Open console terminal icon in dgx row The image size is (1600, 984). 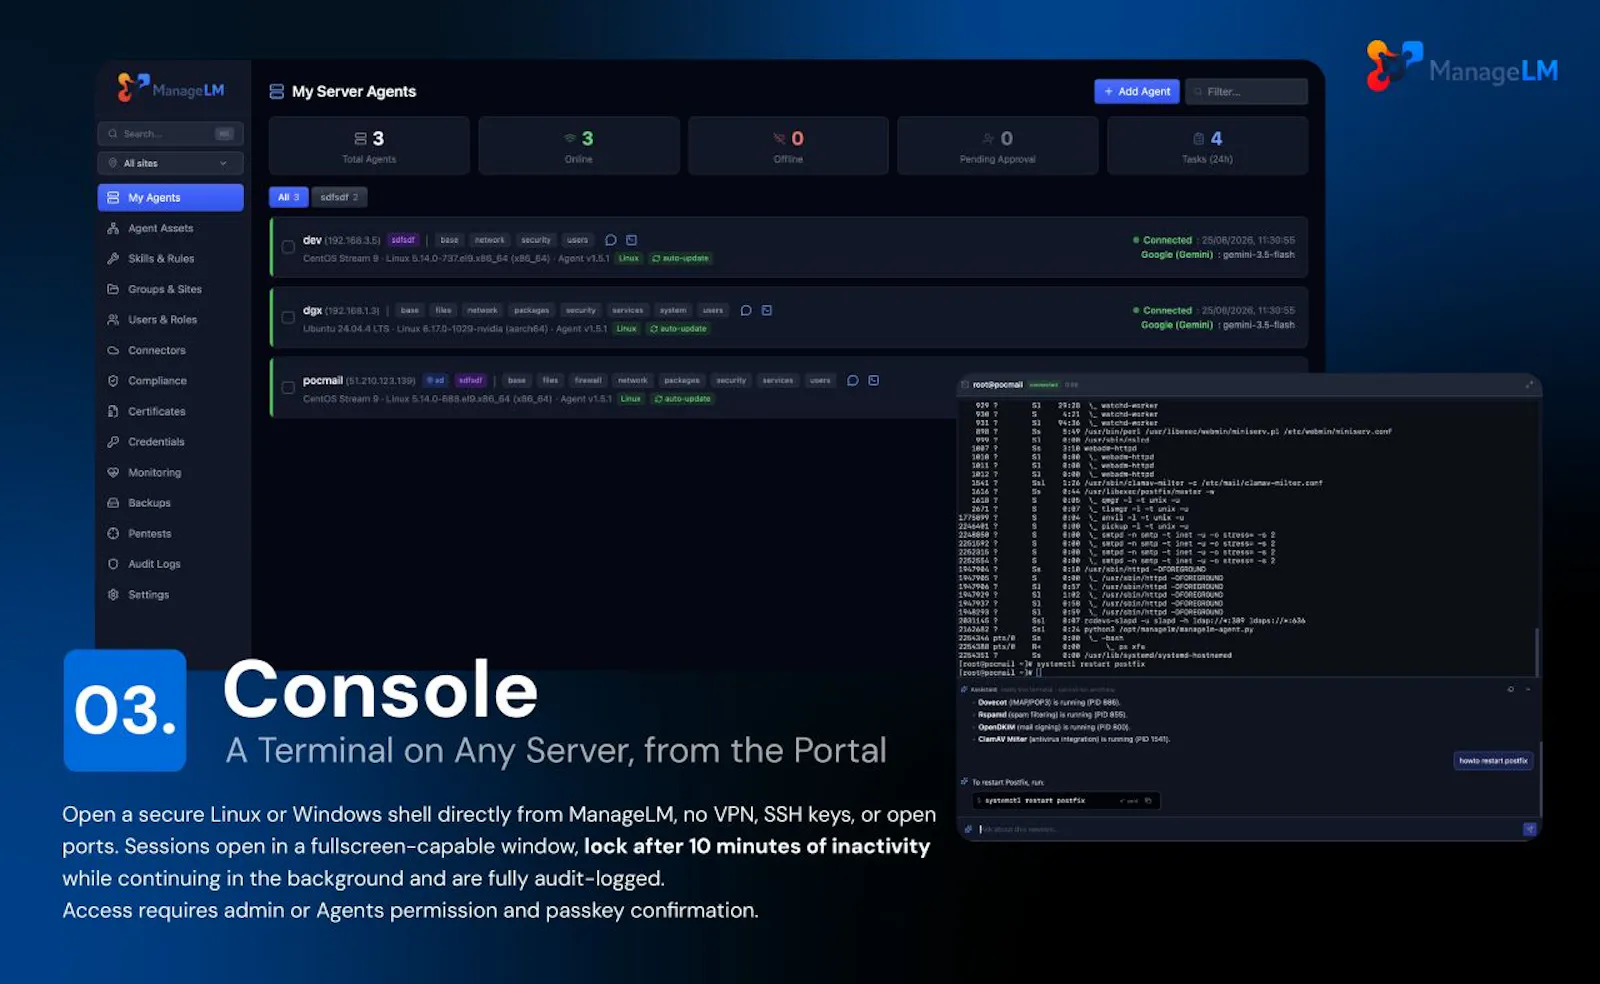pos(767,310)
